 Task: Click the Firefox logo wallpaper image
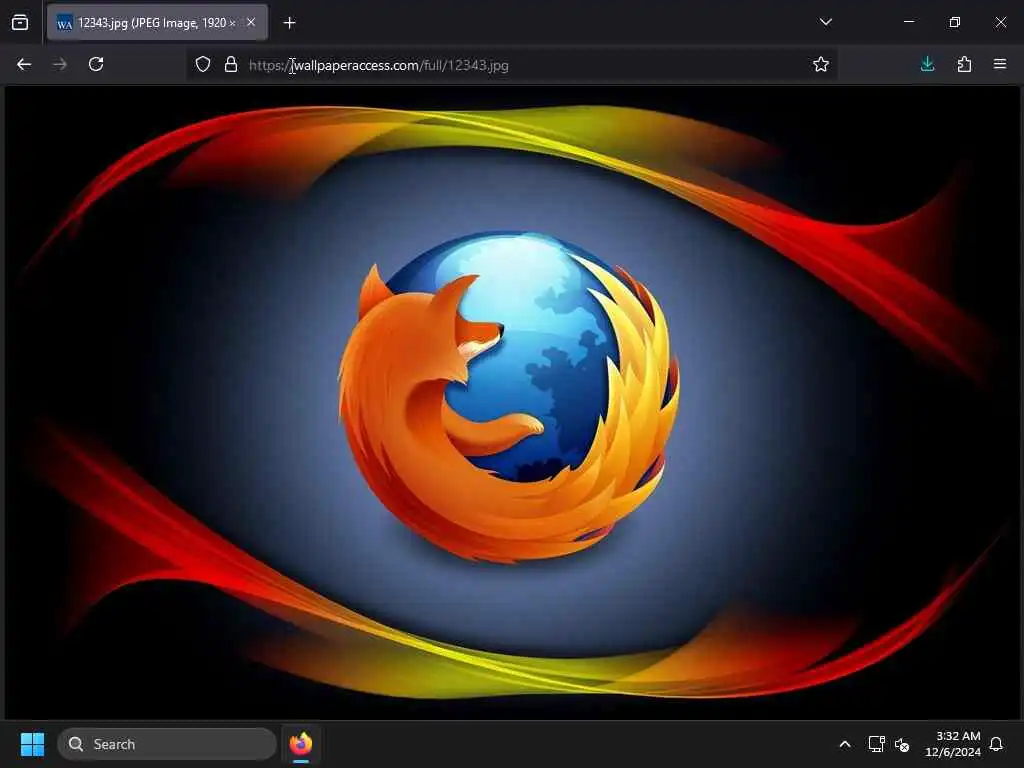(x=512, y=402)
